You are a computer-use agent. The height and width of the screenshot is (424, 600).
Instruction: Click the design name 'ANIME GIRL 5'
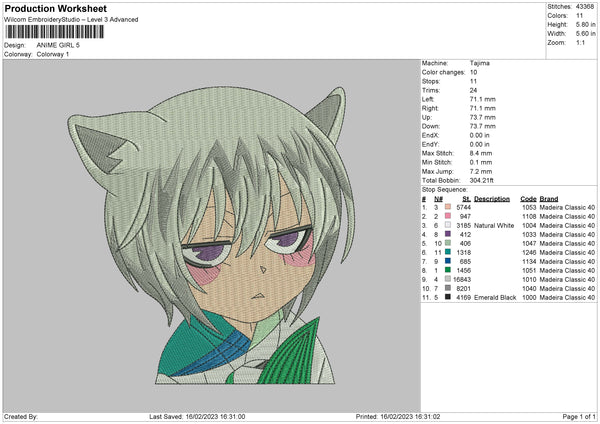58,45
